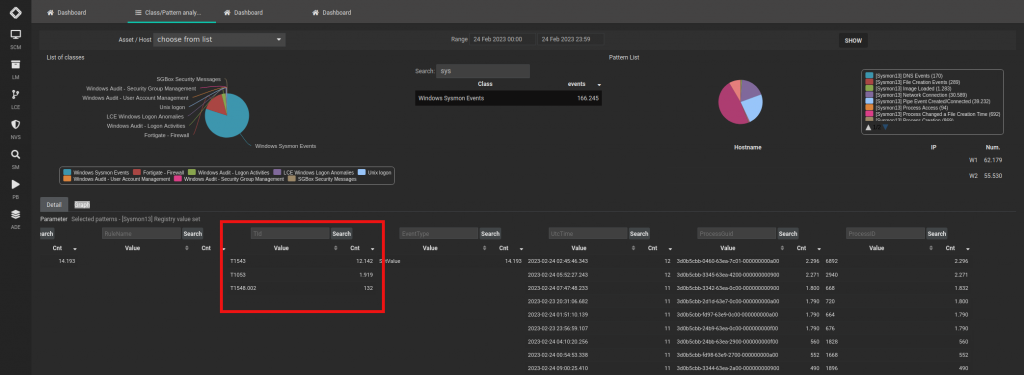This screenshot has height=375, width=1024.
Task: Select the T1543 value row
Action: point(301,261)
